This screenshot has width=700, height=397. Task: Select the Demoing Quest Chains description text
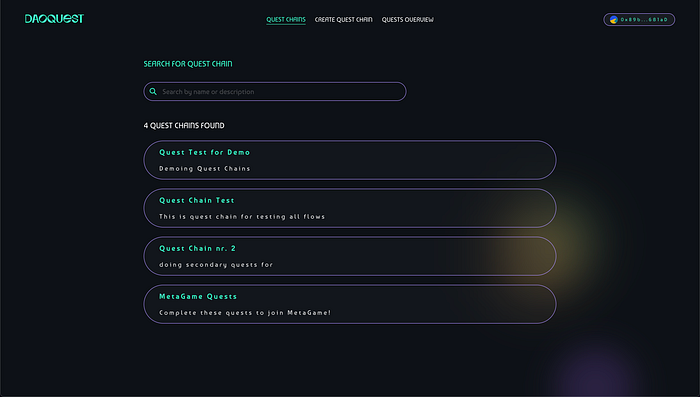click(x=204, y=168)
